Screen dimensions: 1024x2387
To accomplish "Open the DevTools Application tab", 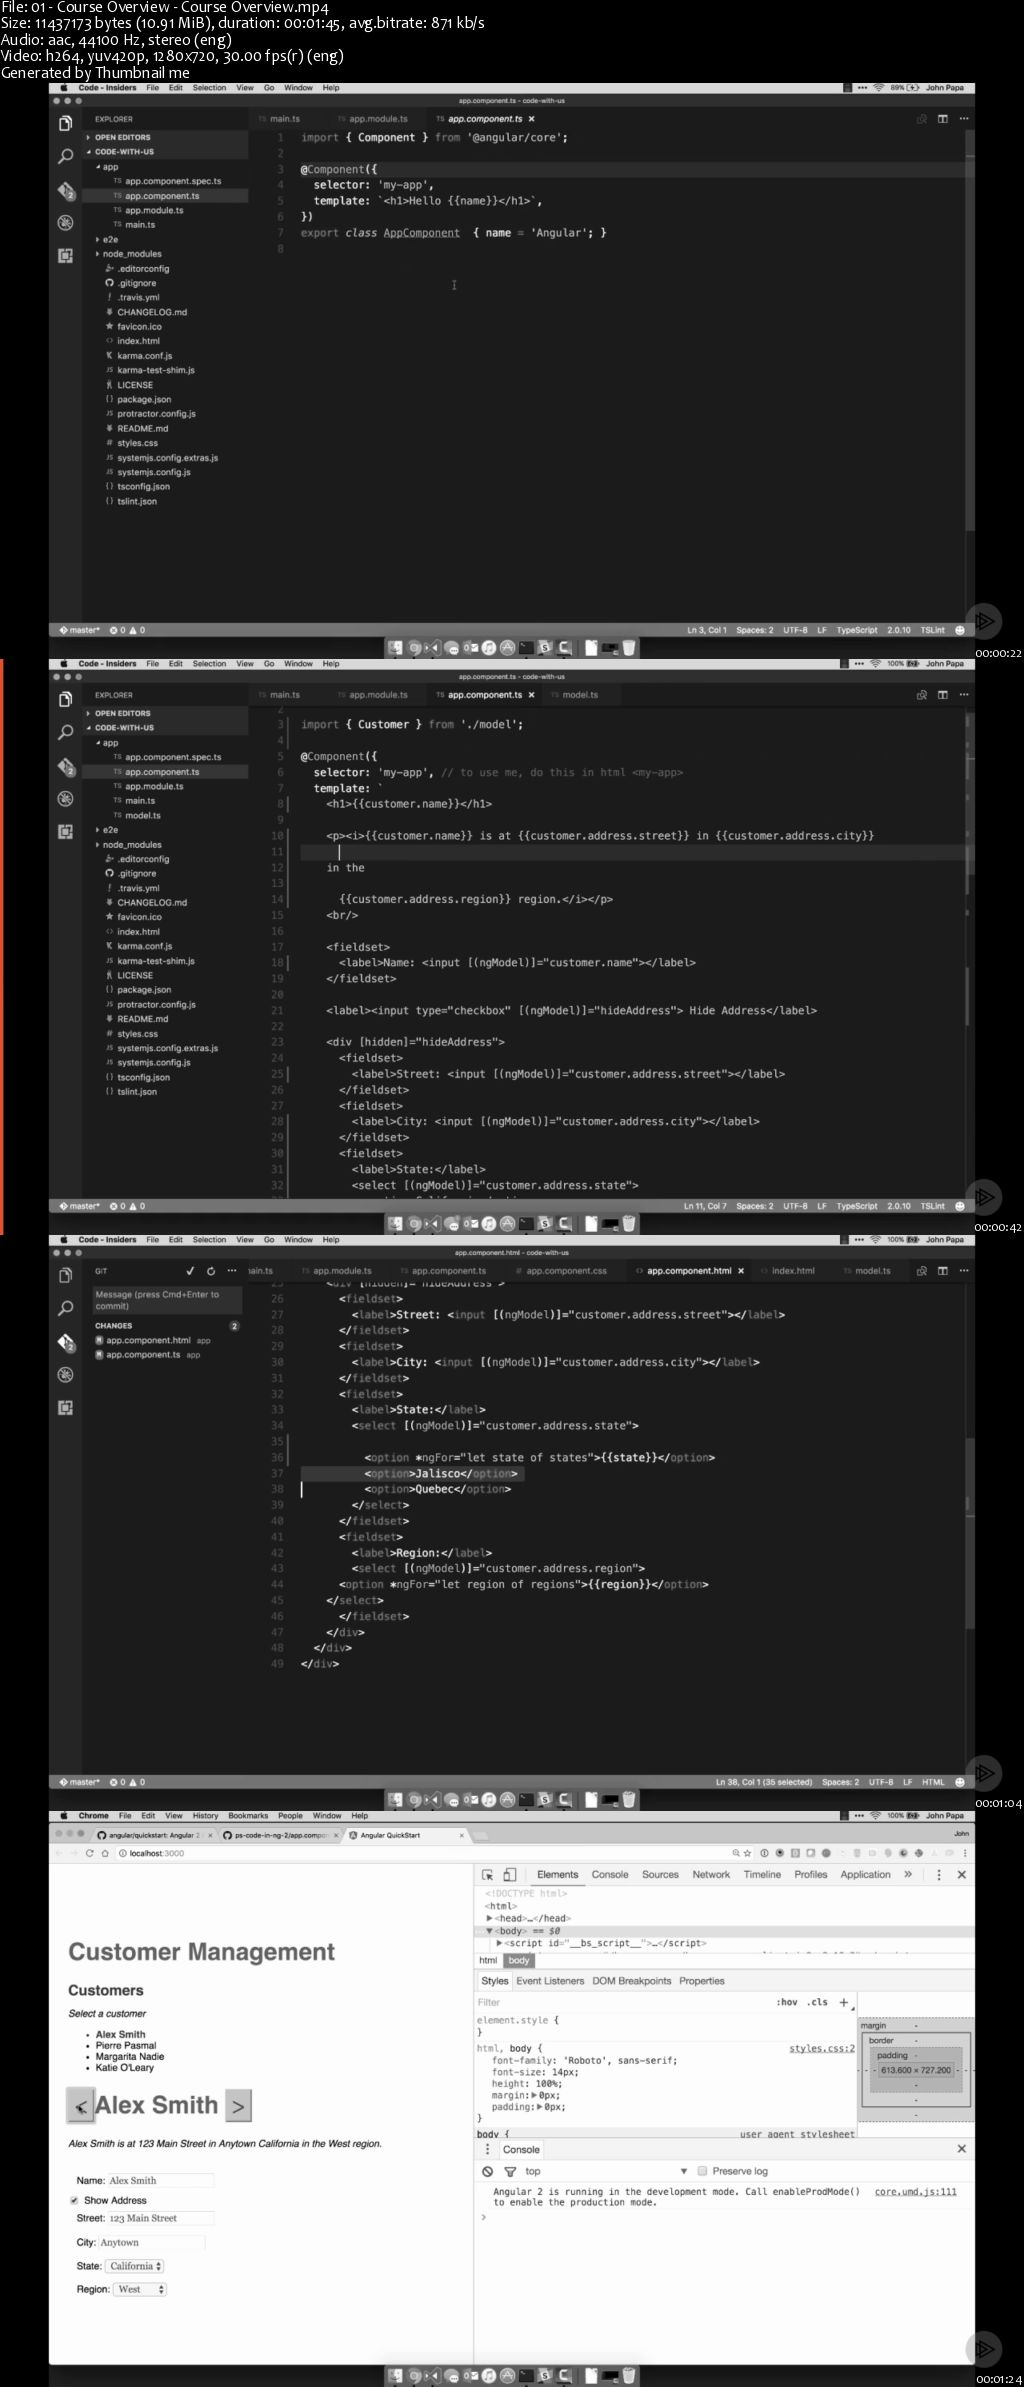I will click(x=865, y=1875).
